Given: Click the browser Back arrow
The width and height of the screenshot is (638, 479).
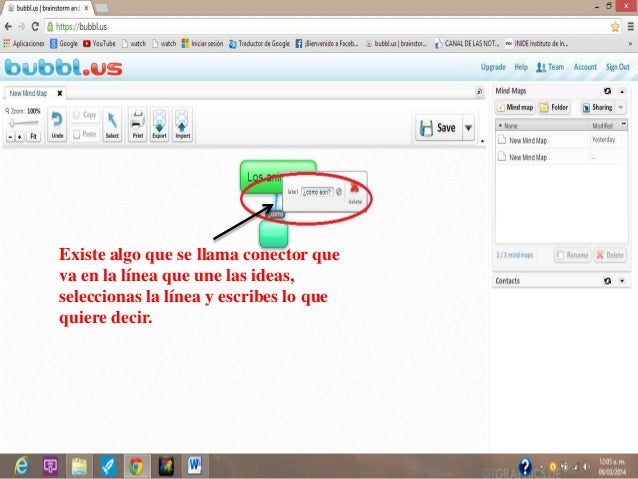Looking at the screenshot, I should [x=8, y=27].
